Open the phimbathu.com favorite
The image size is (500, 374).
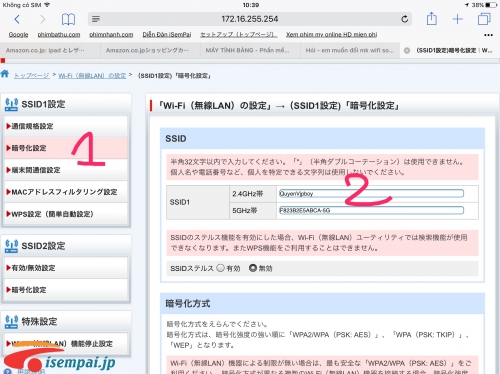point(59,35)
